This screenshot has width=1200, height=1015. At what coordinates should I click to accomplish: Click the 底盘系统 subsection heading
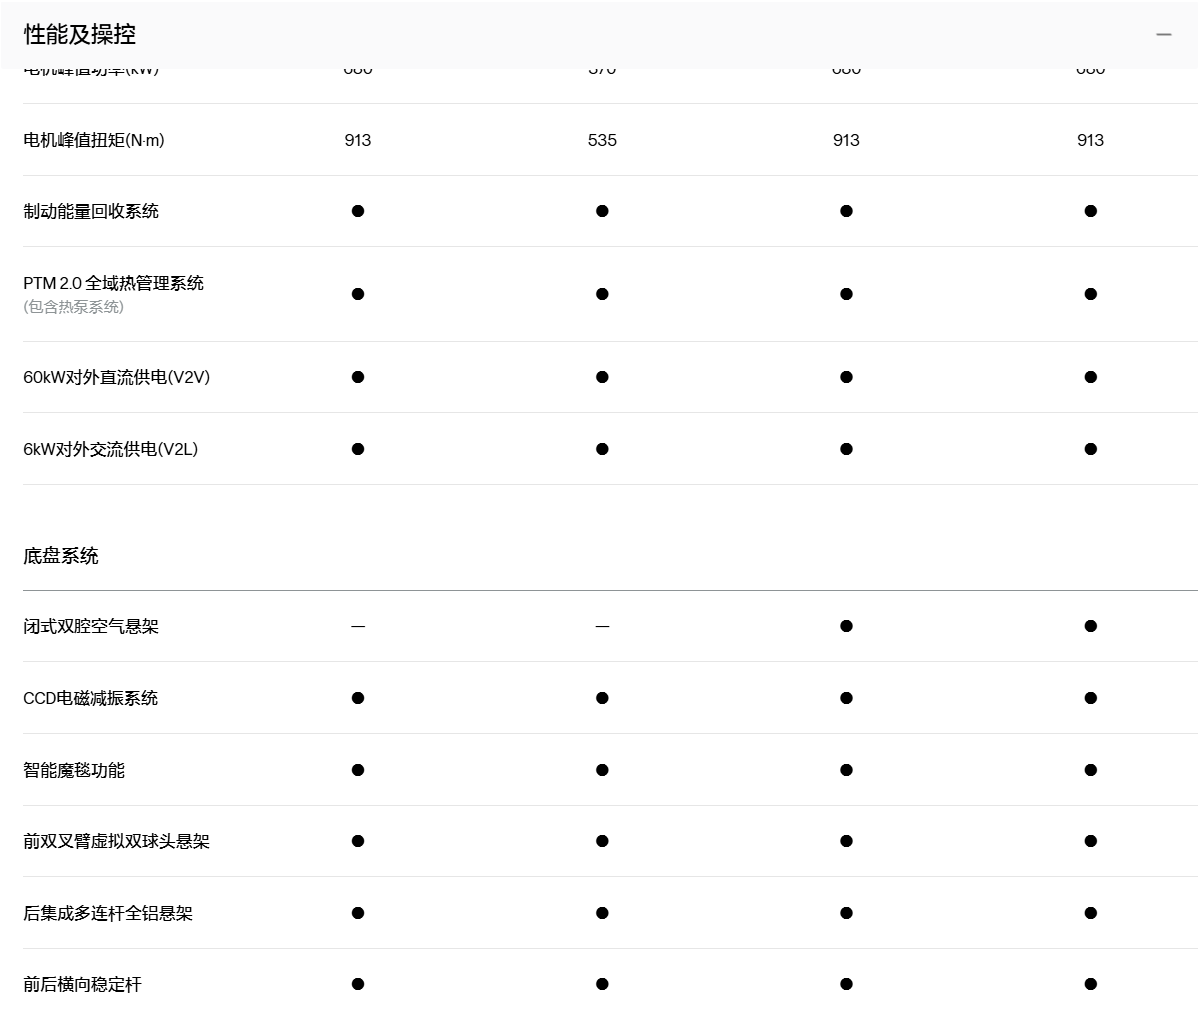pyautogui.click(x=61, y=556)
